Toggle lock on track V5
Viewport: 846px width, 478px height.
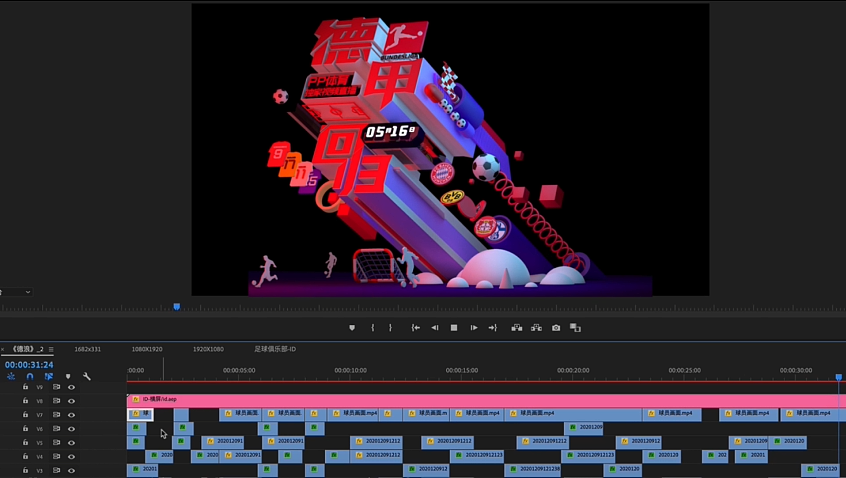(25, 442)
